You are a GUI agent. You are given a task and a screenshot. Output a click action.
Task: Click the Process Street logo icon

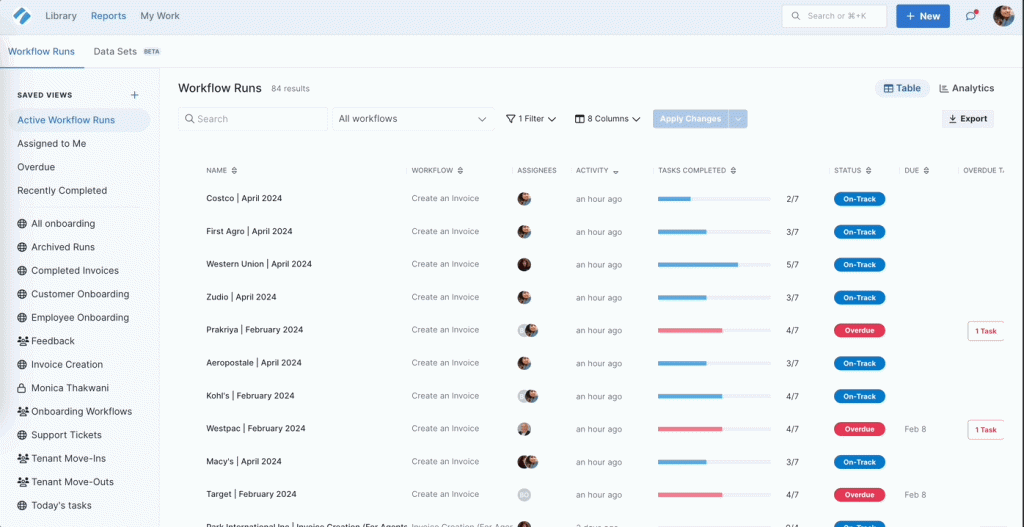(22, 16)
